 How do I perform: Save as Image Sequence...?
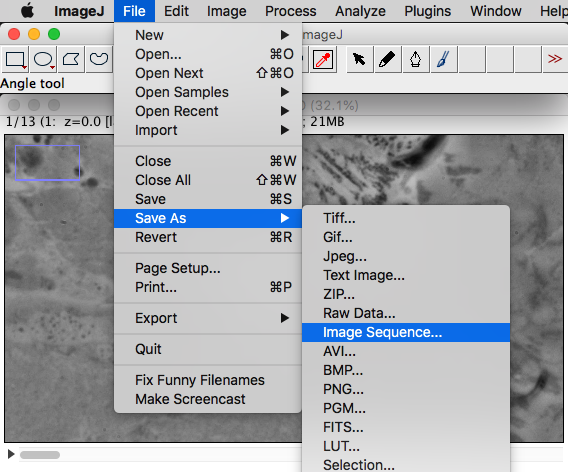(406, 332)
